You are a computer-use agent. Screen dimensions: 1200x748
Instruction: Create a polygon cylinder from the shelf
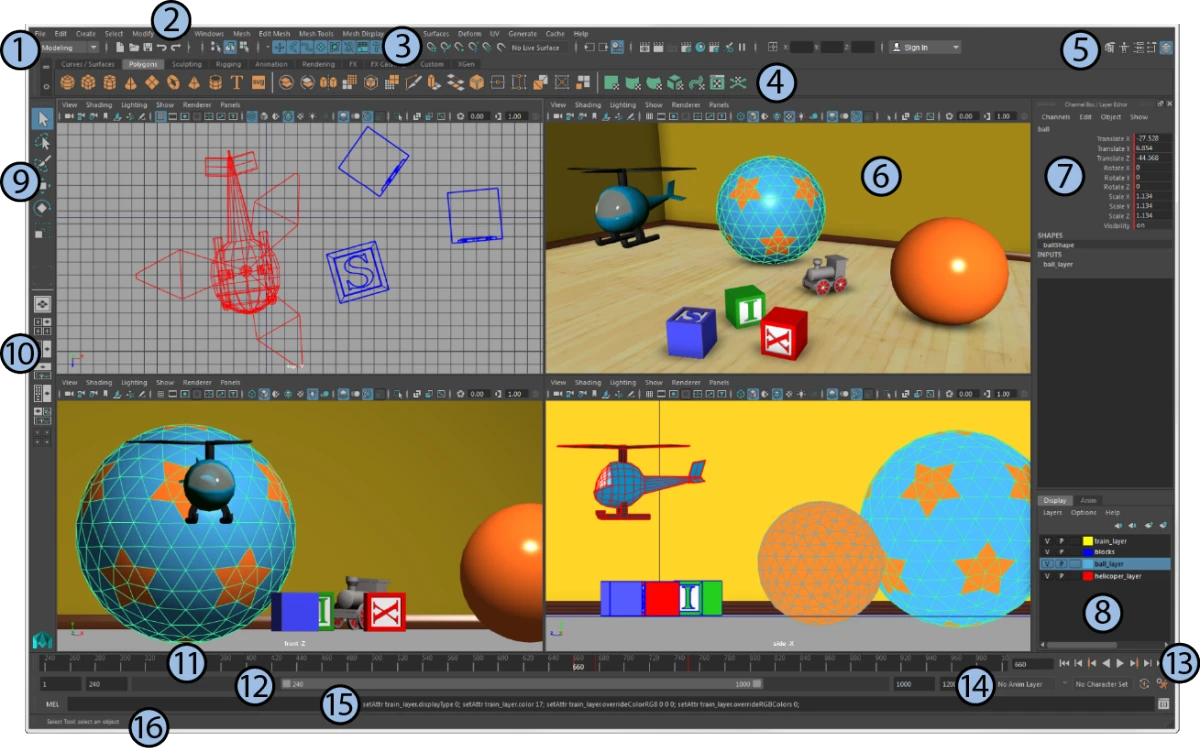pos(110,82)
